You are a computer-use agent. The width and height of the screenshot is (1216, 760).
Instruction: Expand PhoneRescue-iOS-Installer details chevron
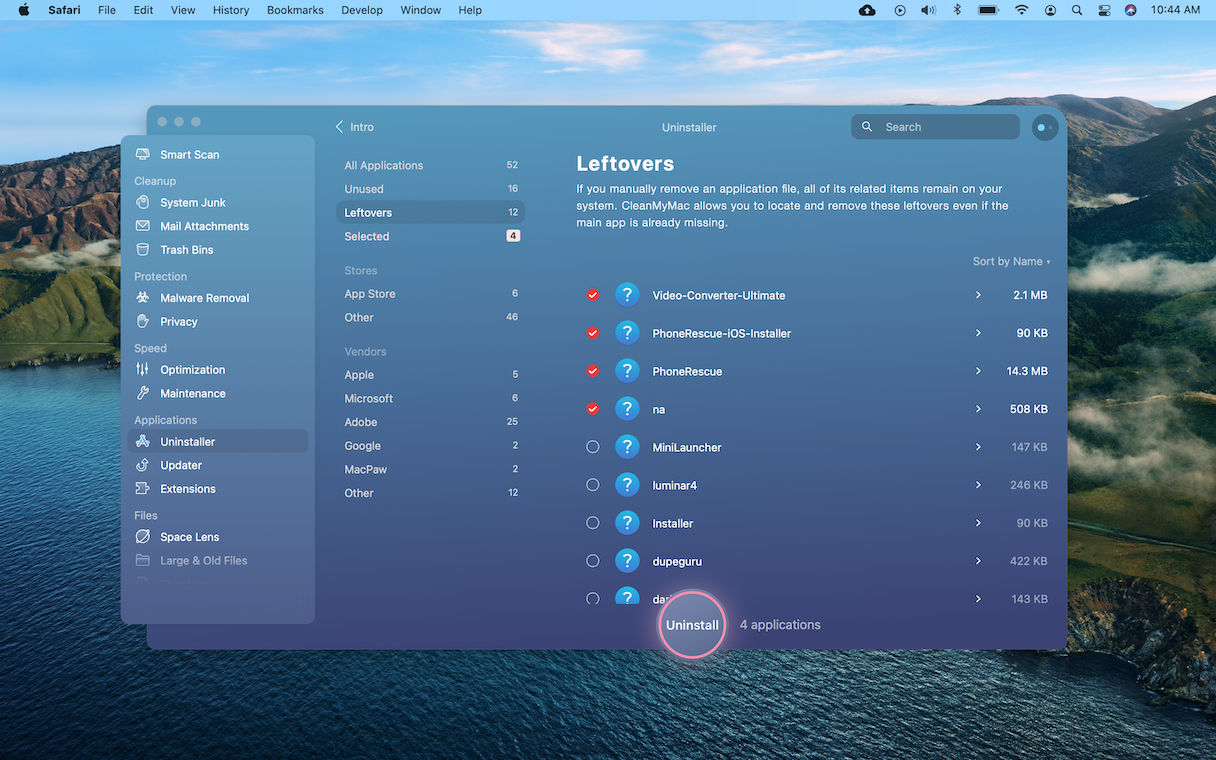pos(978,333)
